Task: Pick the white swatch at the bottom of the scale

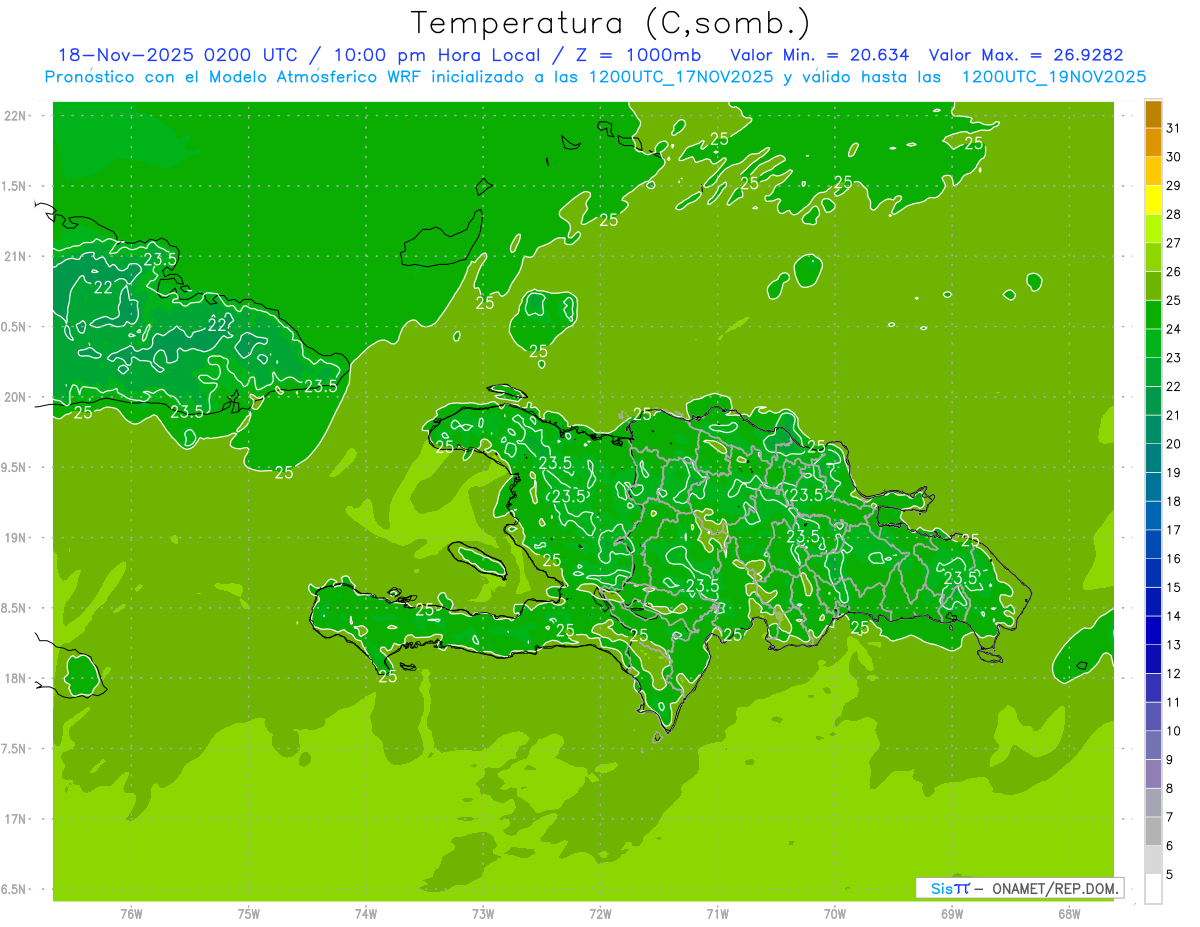Action: click(1153, 889)
